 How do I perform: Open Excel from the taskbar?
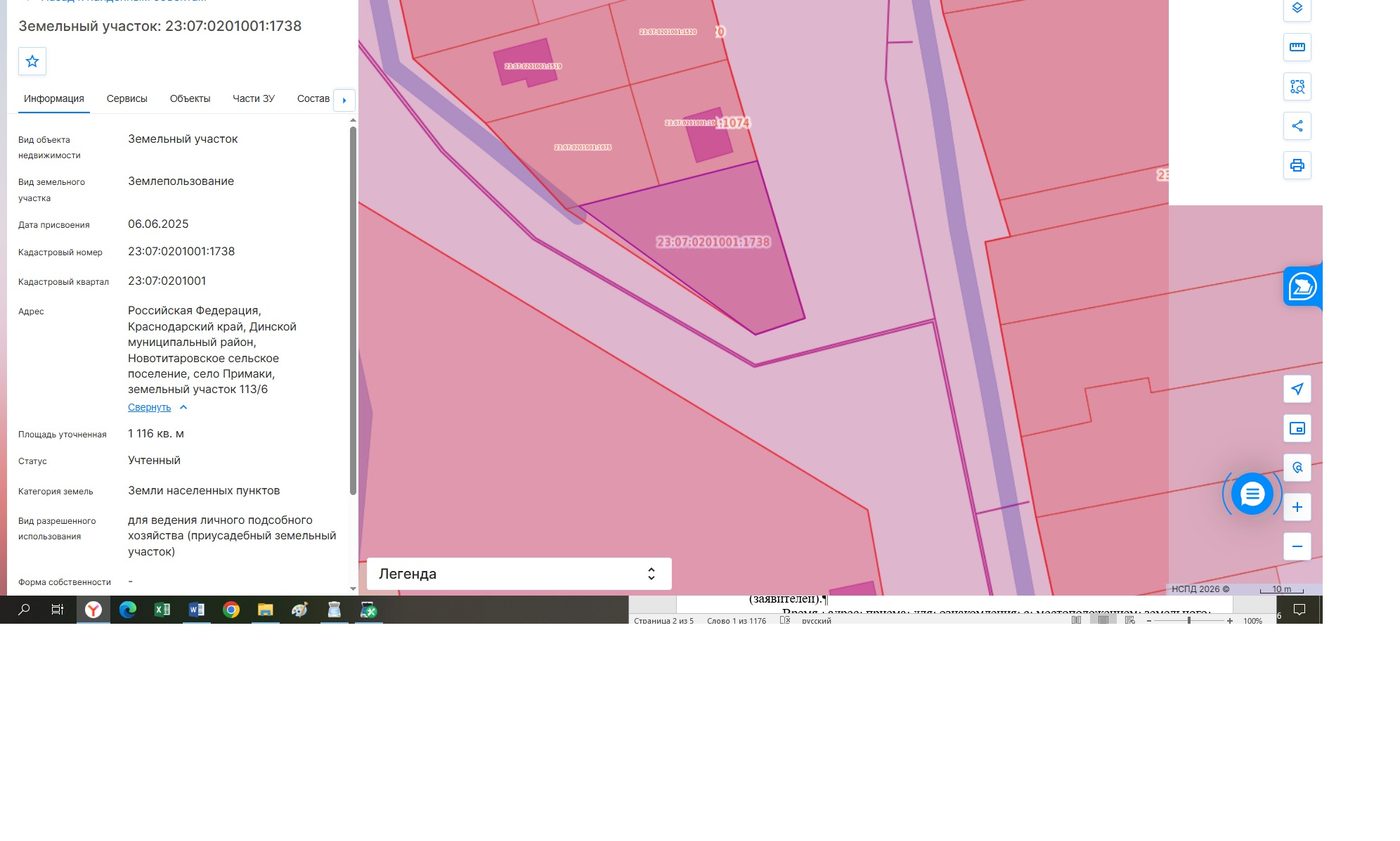pos(162,610)
